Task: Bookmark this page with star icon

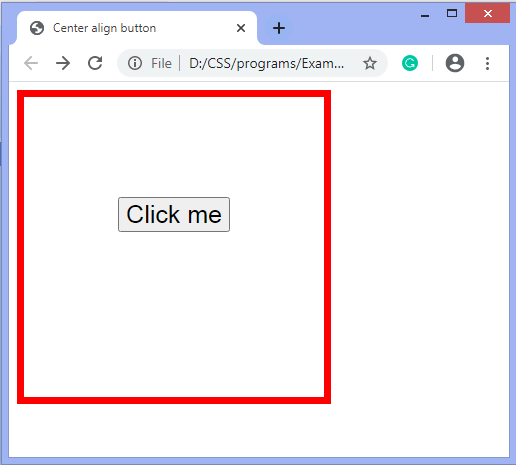Action: 370,63
